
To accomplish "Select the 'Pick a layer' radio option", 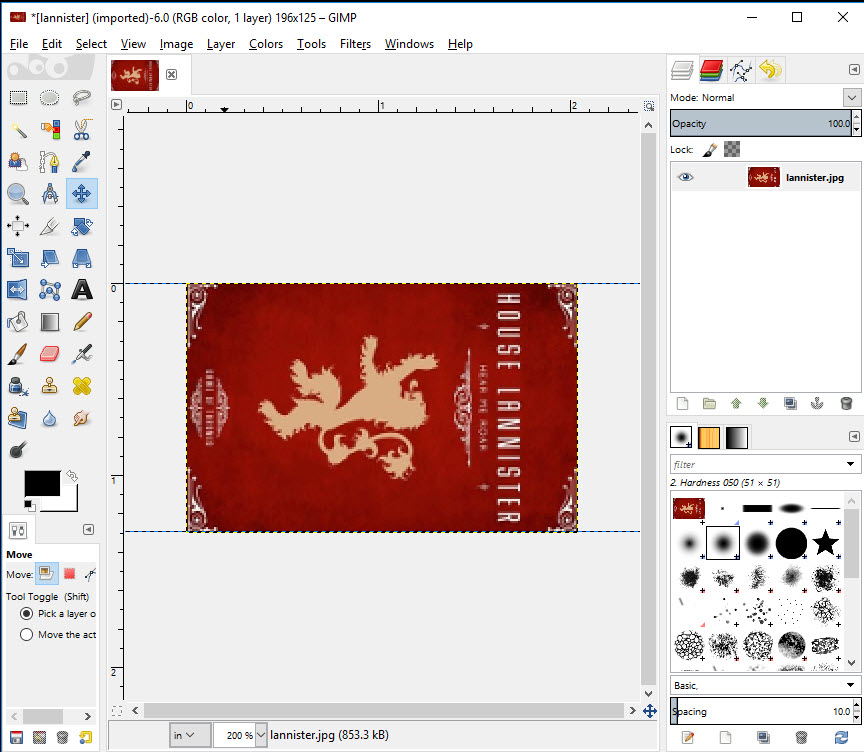I will (26, 613).
